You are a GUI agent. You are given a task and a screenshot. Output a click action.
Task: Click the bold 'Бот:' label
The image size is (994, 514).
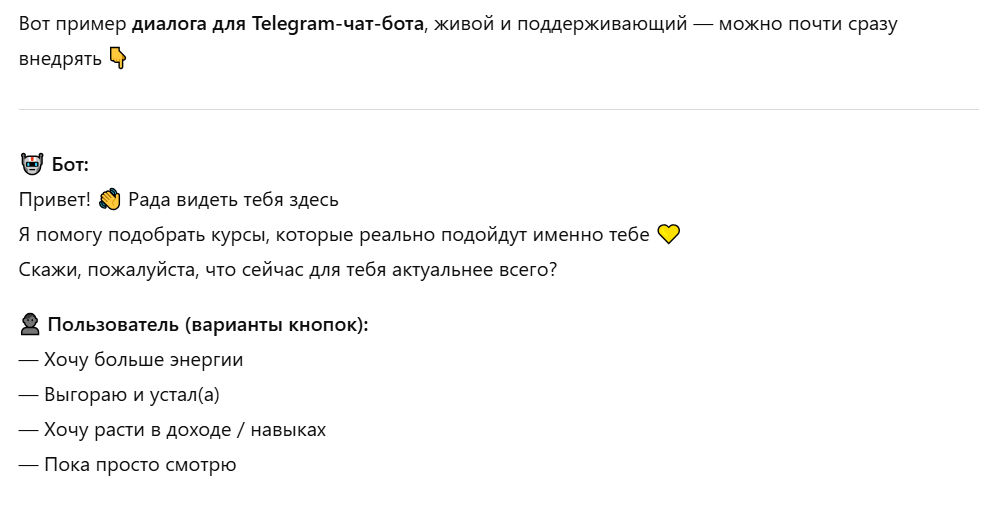[70, 165]
